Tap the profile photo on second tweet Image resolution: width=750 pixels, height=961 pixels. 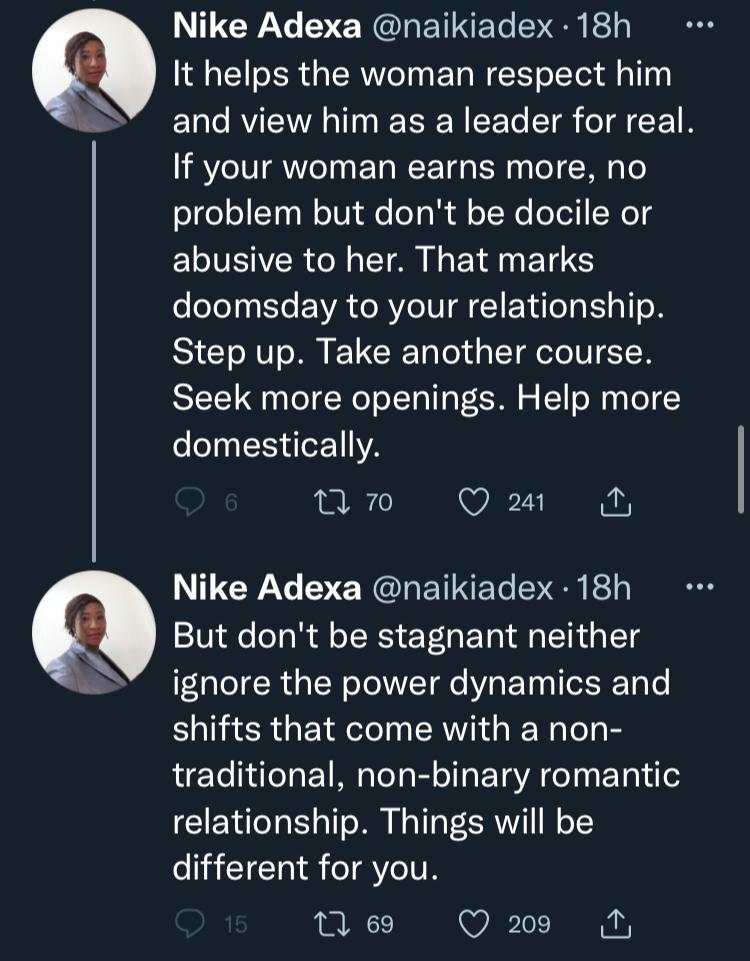tap(94, 632)
